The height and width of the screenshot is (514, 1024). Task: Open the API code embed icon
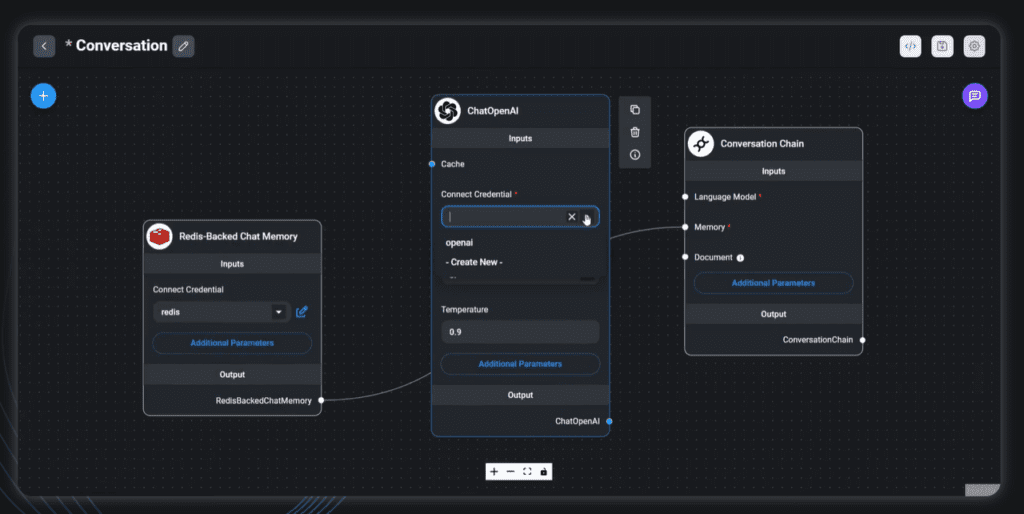click(910, 46)
